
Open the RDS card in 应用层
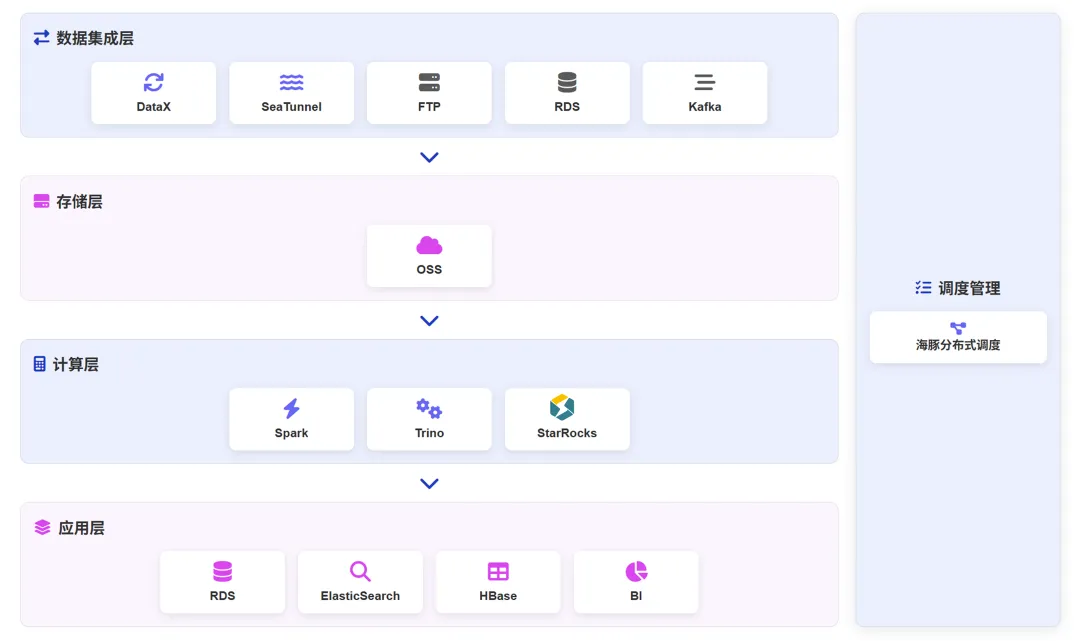(x=222, y=582)
